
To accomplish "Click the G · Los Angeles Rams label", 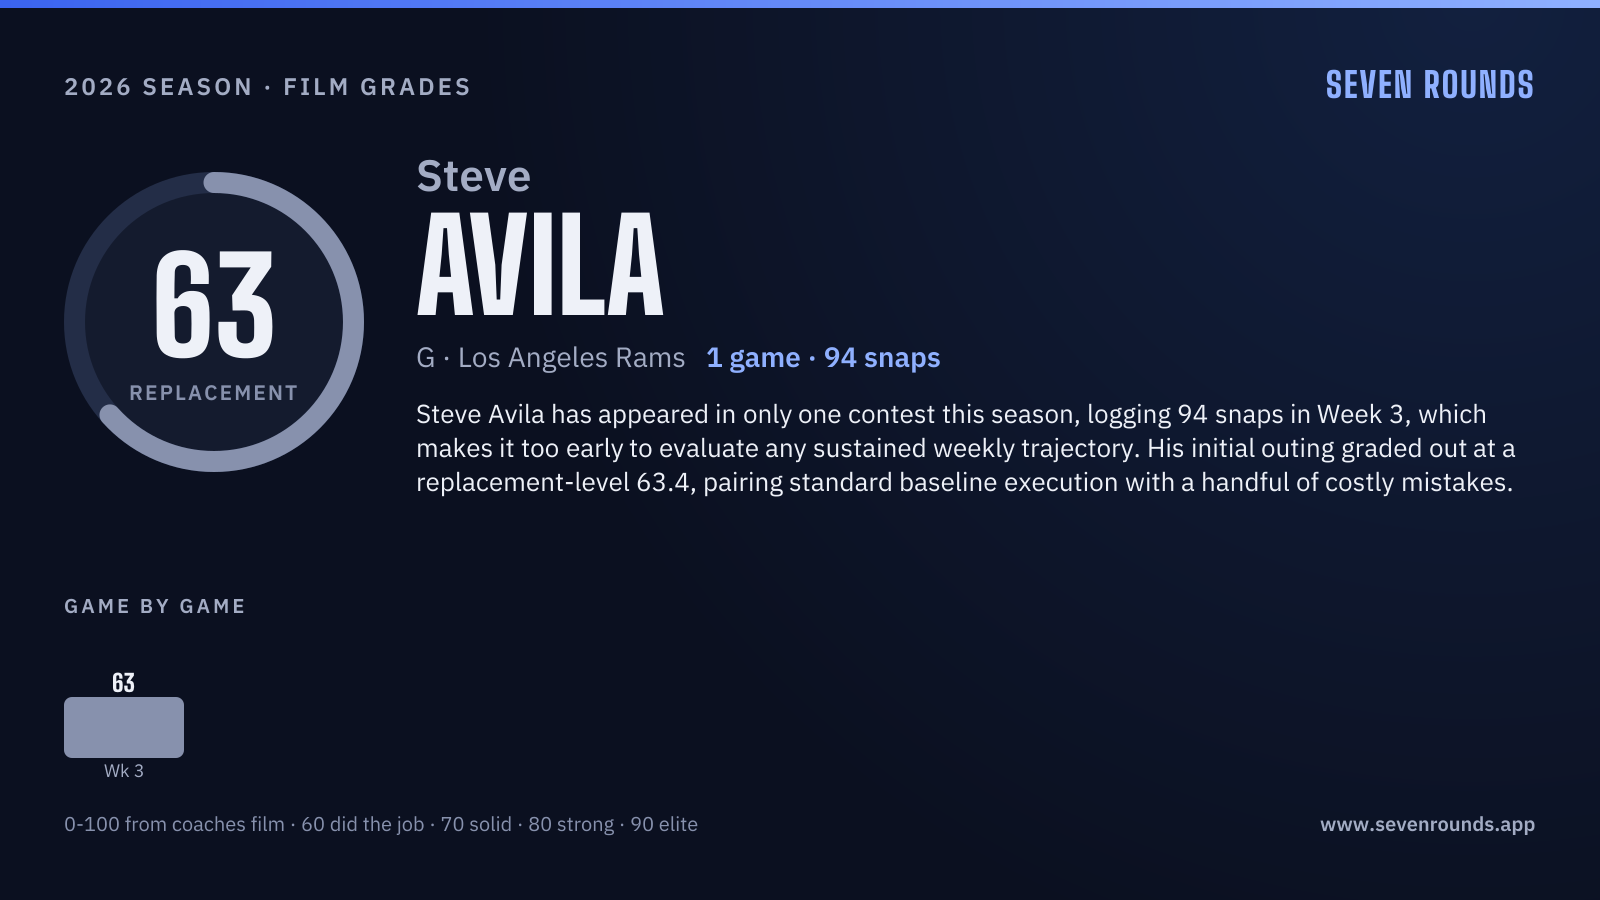I will click(551, 358).
